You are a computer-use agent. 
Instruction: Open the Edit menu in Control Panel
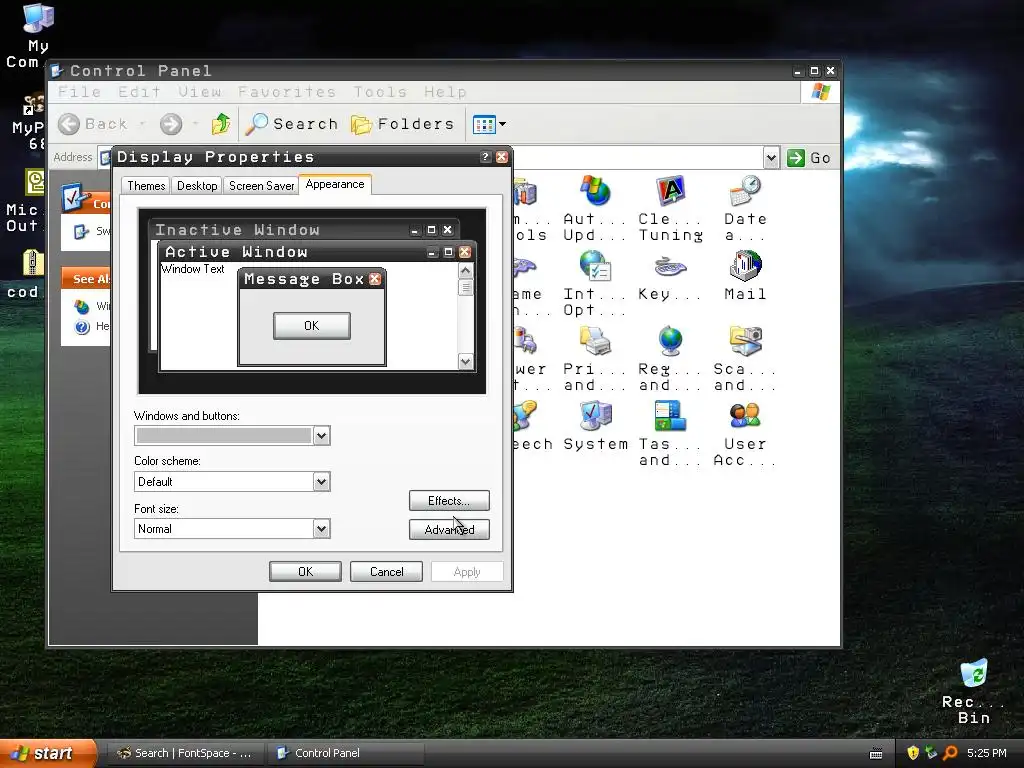coord(139,92)
